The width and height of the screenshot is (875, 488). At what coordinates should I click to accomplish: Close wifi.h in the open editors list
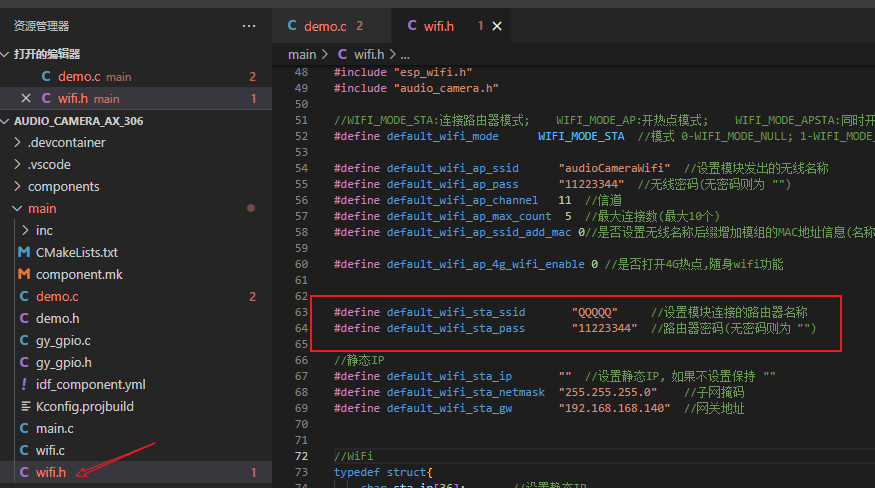tap(26, 98)
